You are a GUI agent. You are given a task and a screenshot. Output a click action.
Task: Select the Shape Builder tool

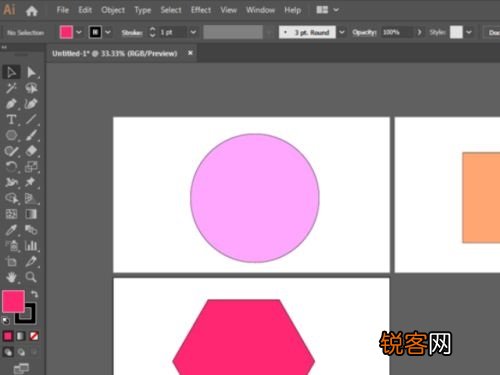coord(11,198)
